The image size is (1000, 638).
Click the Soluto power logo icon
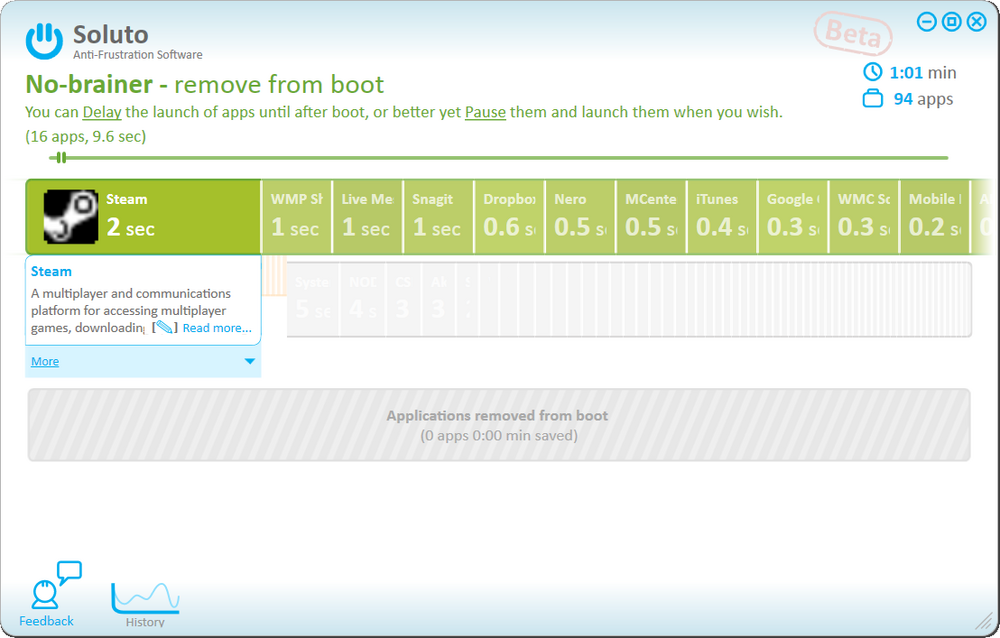click(x=44, y=41)
